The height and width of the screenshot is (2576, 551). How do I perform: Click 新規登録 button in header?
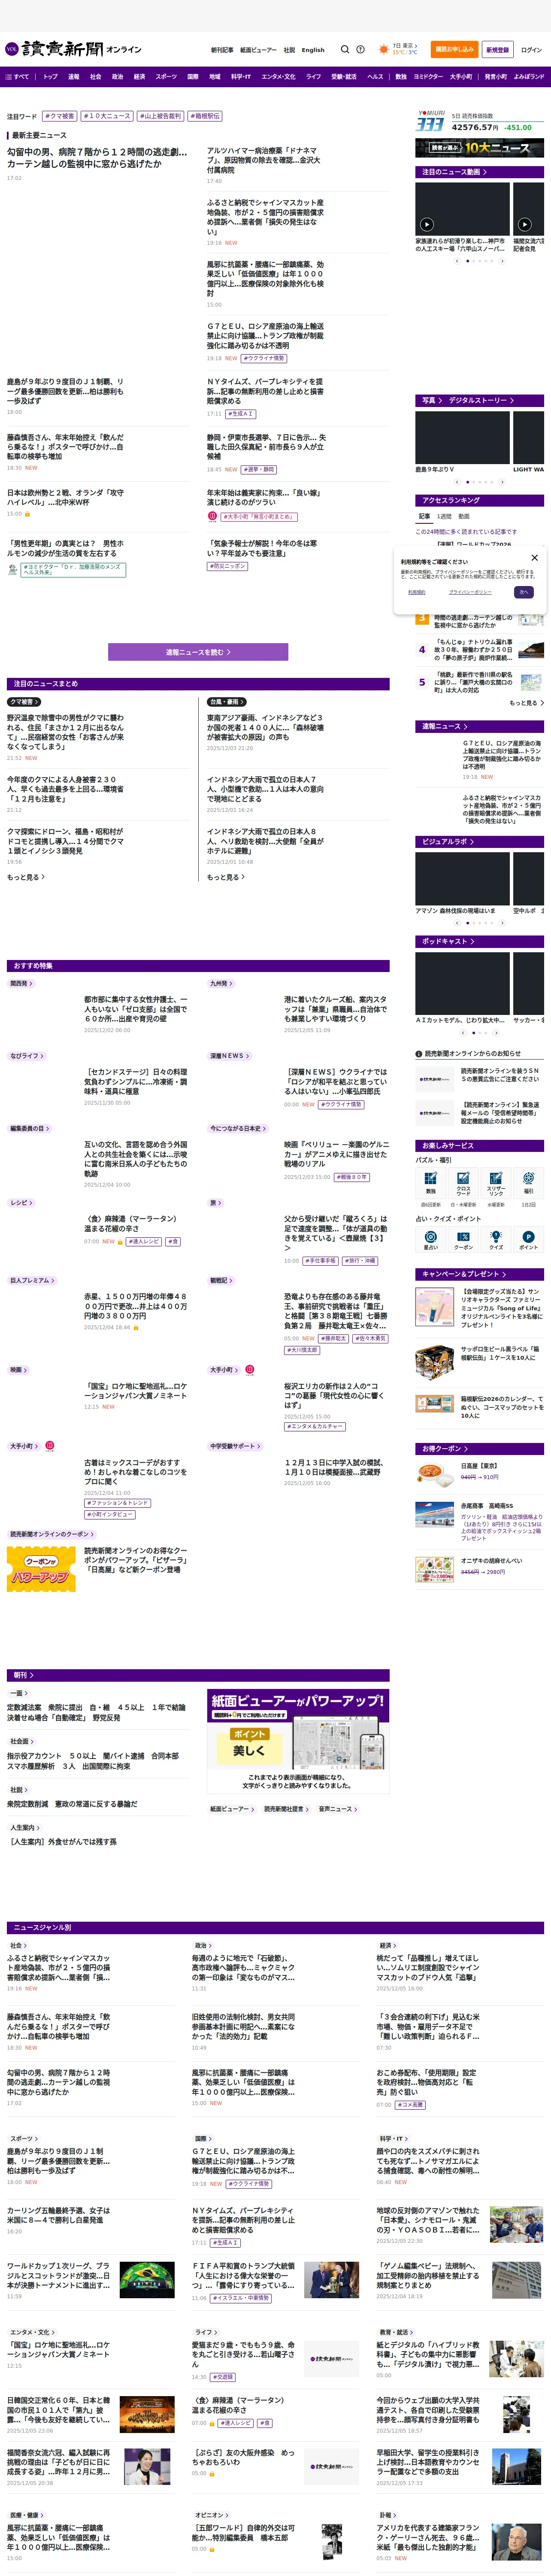tap(497, 49)
